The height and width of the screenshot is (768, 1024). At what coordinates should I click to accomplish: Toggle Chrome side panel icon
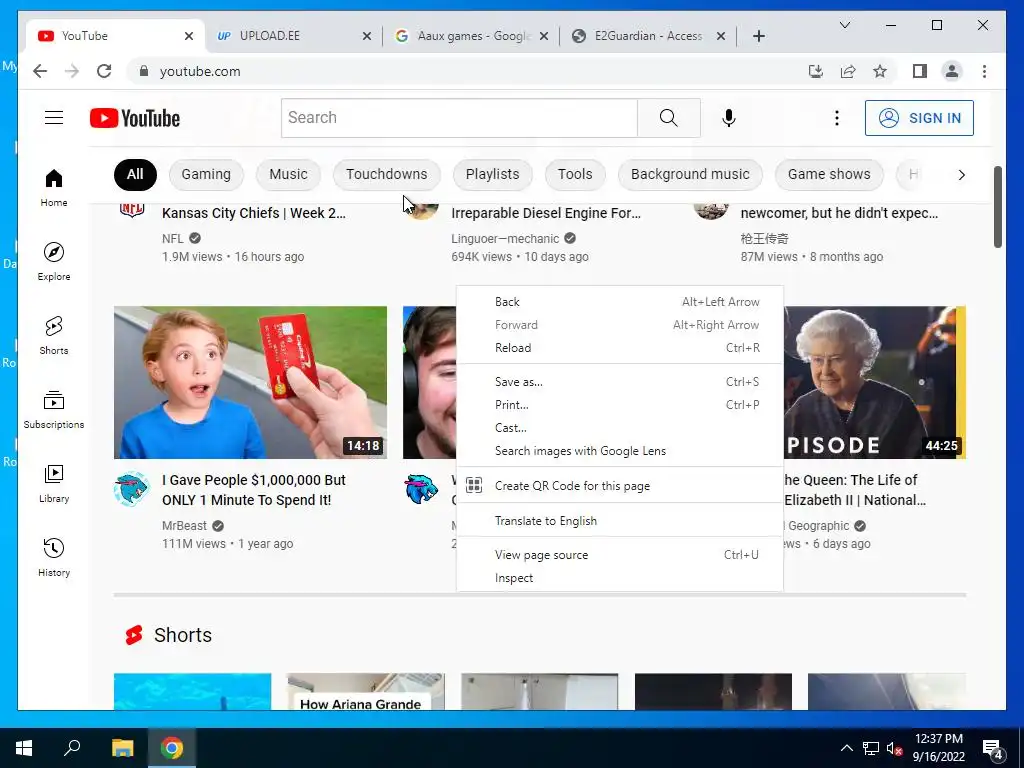(920, 71)
